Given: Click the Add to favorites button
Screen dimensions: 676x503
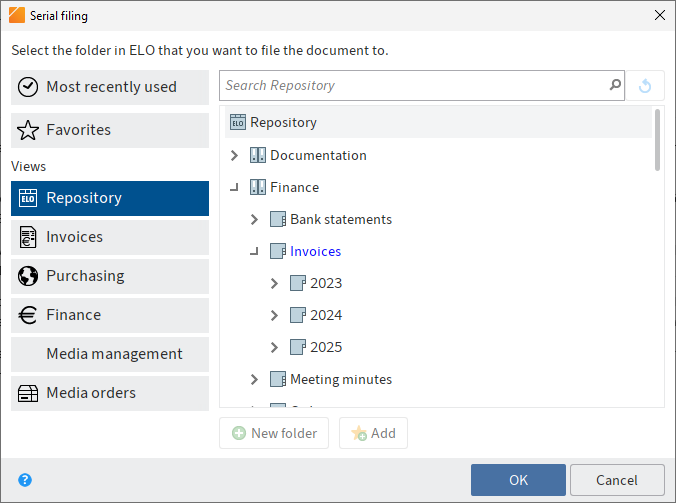Looking at the screenshot, I should 373,433.
